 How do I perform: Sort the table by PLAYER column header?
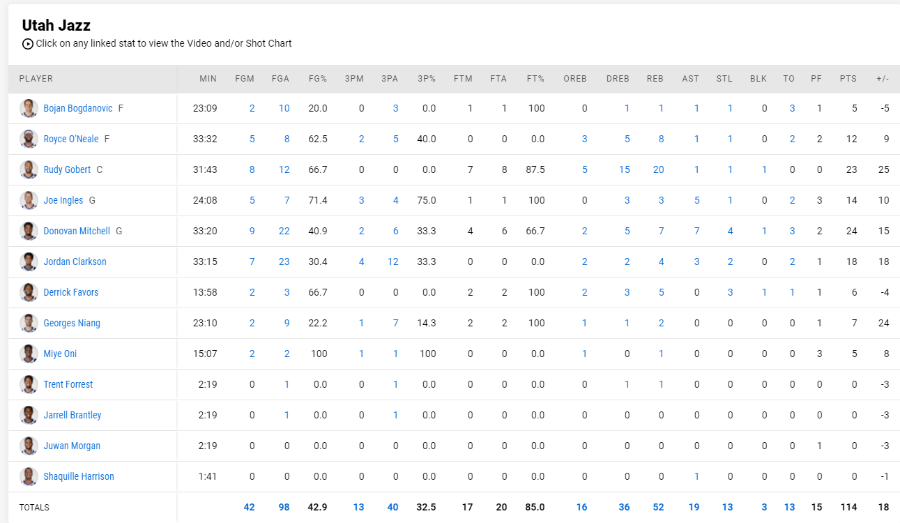(36, 79)
